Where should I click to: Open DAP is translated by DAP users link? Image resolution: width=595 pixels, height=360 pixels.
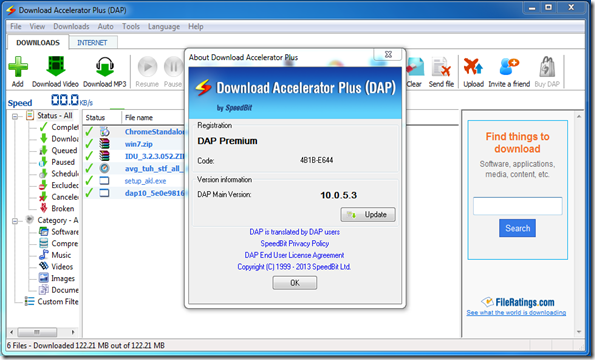point(294,232)
